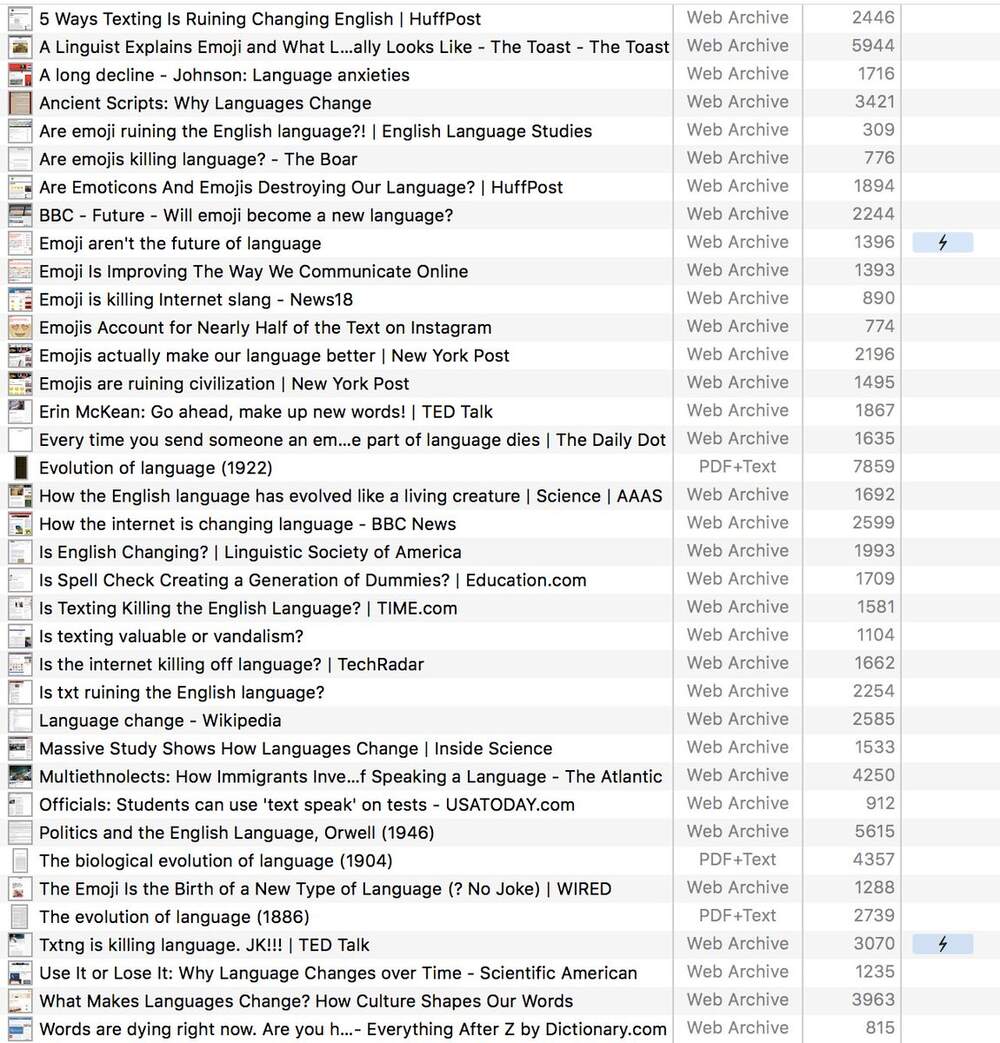The width and height of the screenshot is (1000, 1043).
Task: Select 'Emoji Is Improving The Way We Communicate Online'
Action: 253,271
